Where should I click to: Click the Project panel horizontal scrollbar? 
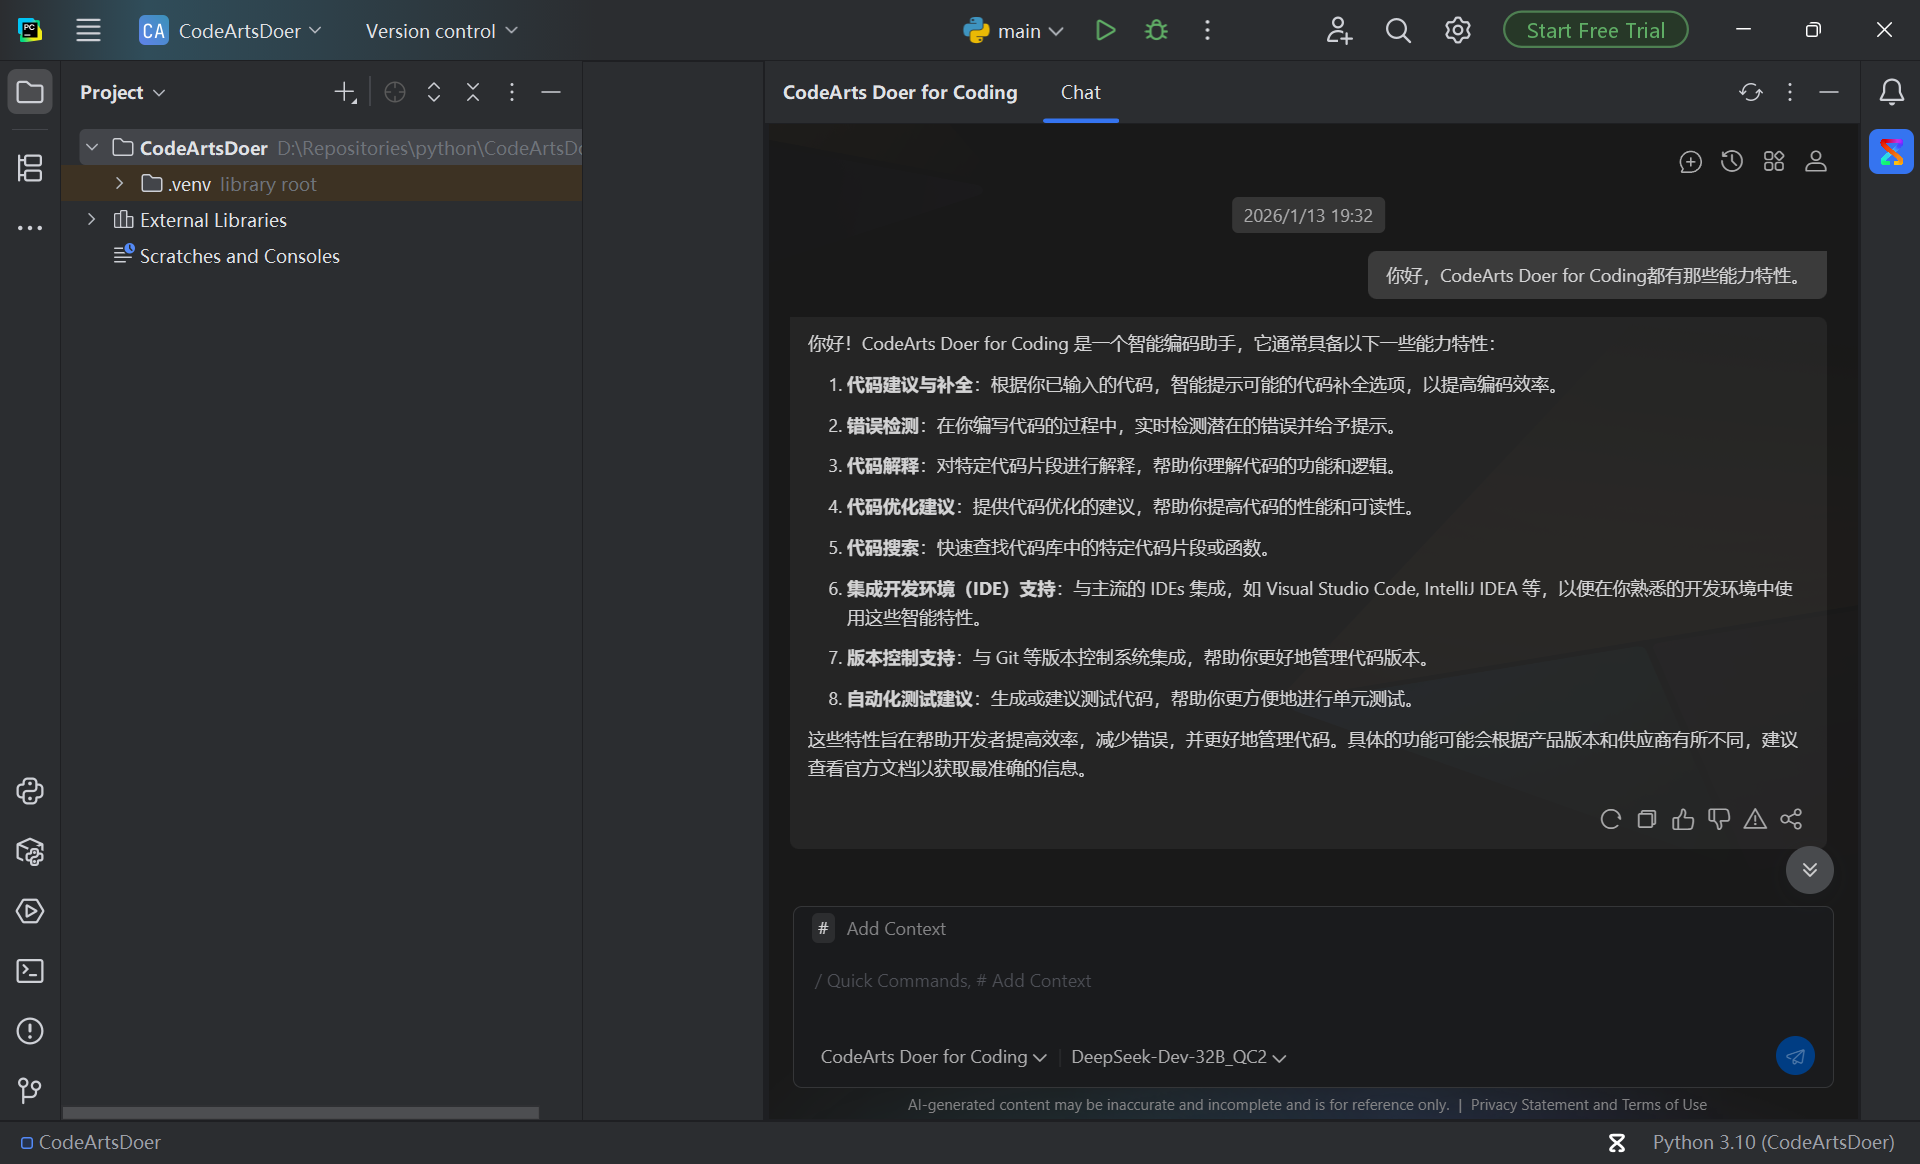(x=300, y=1112)
